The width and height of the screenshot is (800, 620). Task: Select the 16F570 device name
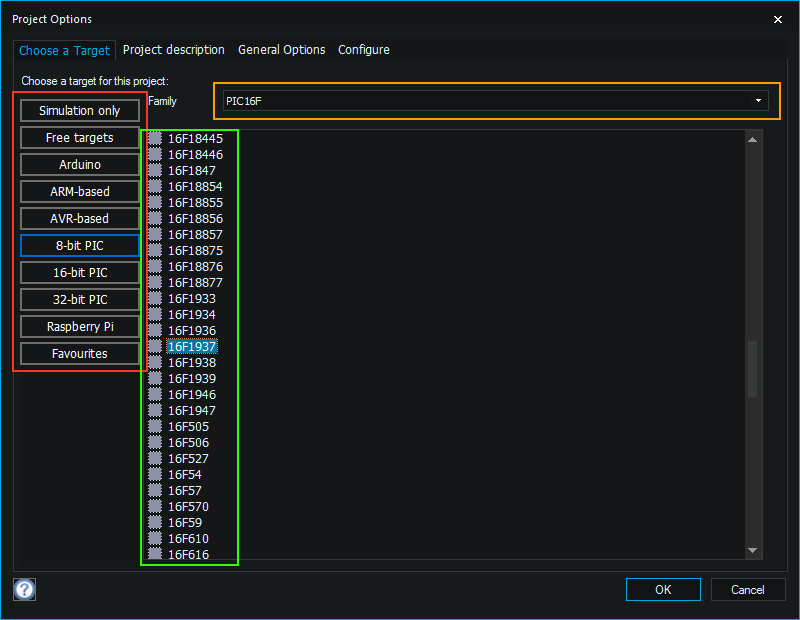coord(188,506)
